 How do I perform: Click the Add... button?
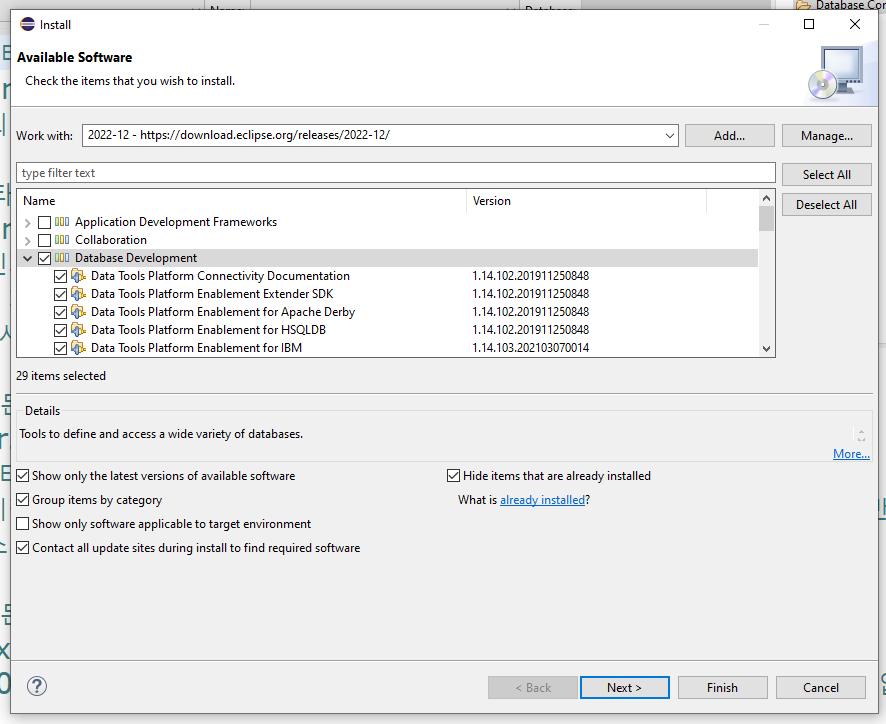[729, 136]
